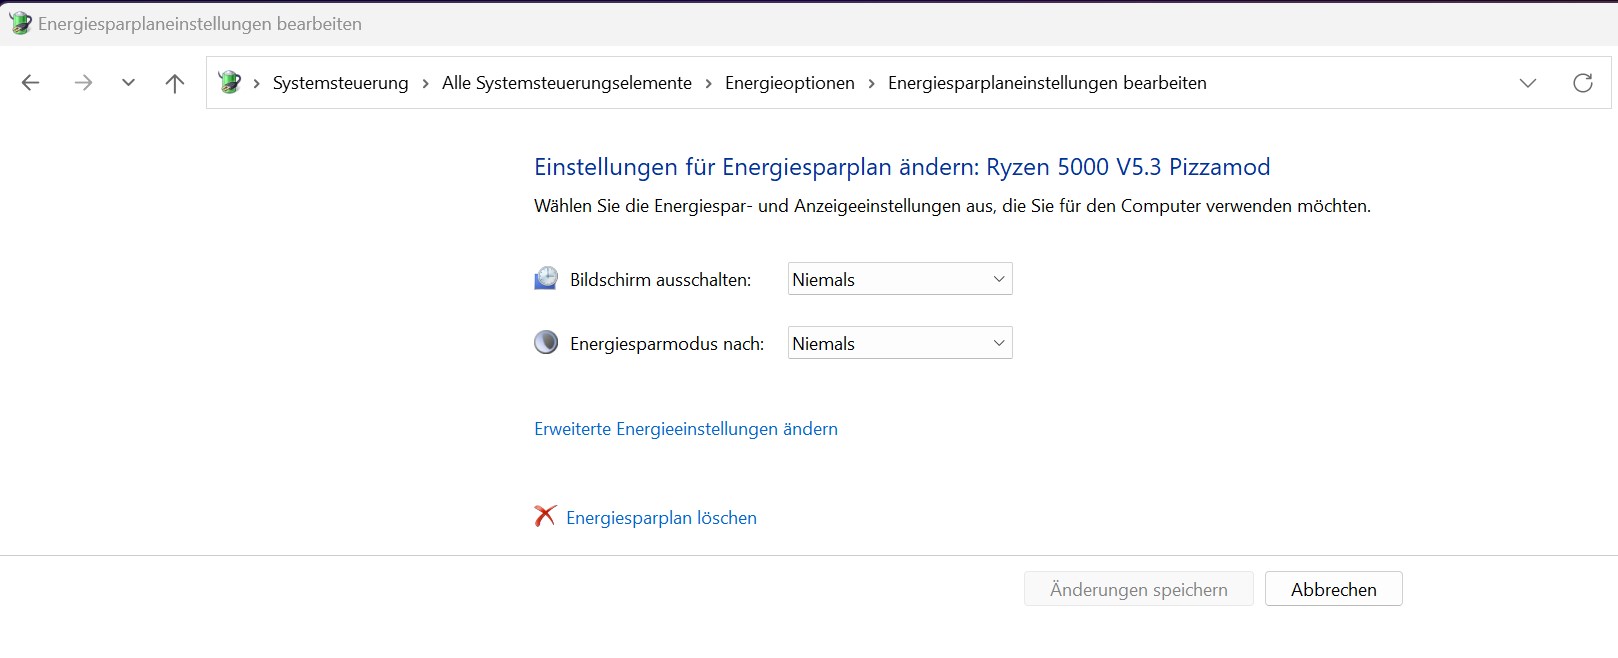This screenshot has height=658, width=1618.
Task: Click Änderungen speichern button
Action: (x=1139, y=589)
